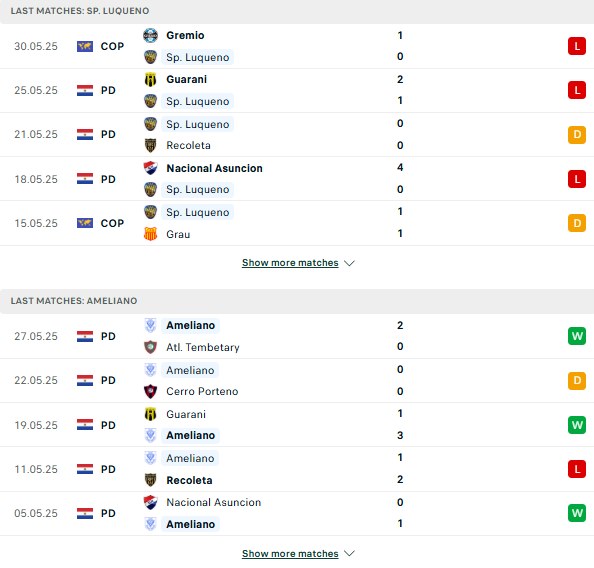Open the Recoleta team name on 11.05.25

(x=189, y=480)
